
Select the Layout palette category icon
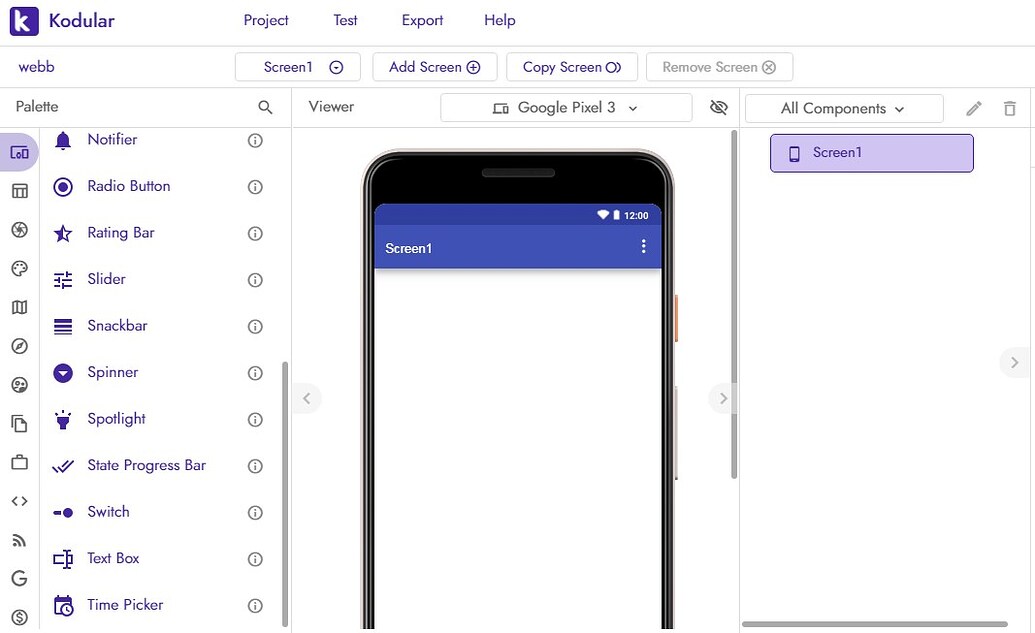[x=20, y=191]
